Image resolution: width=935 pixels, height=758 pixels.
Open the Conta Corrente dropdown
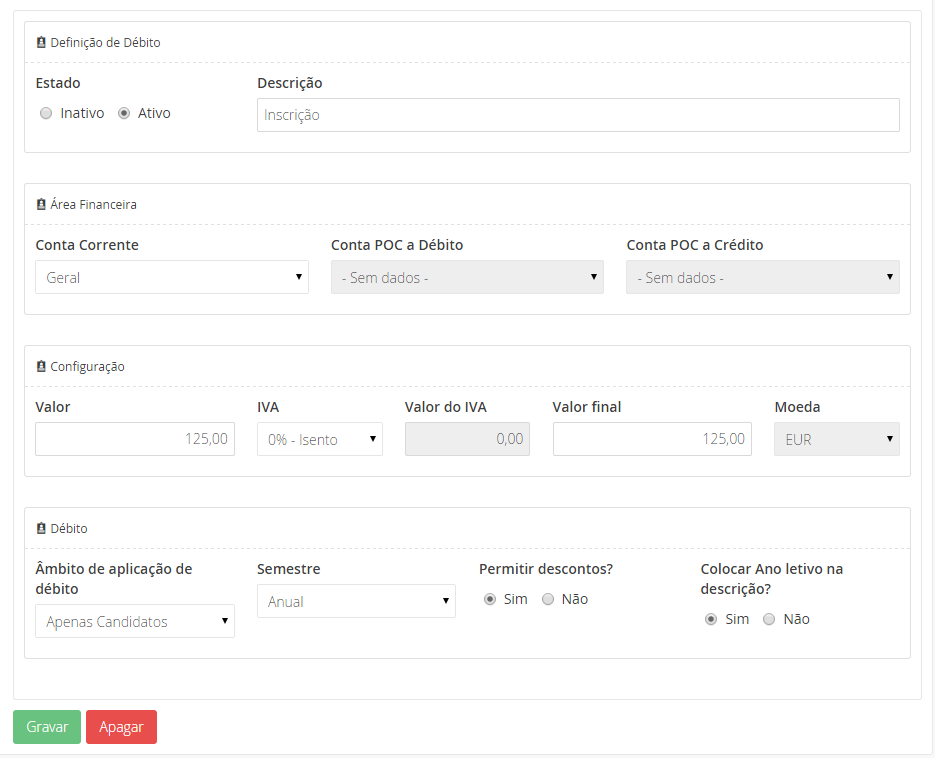pyautogui.click(x=172, y=278)
